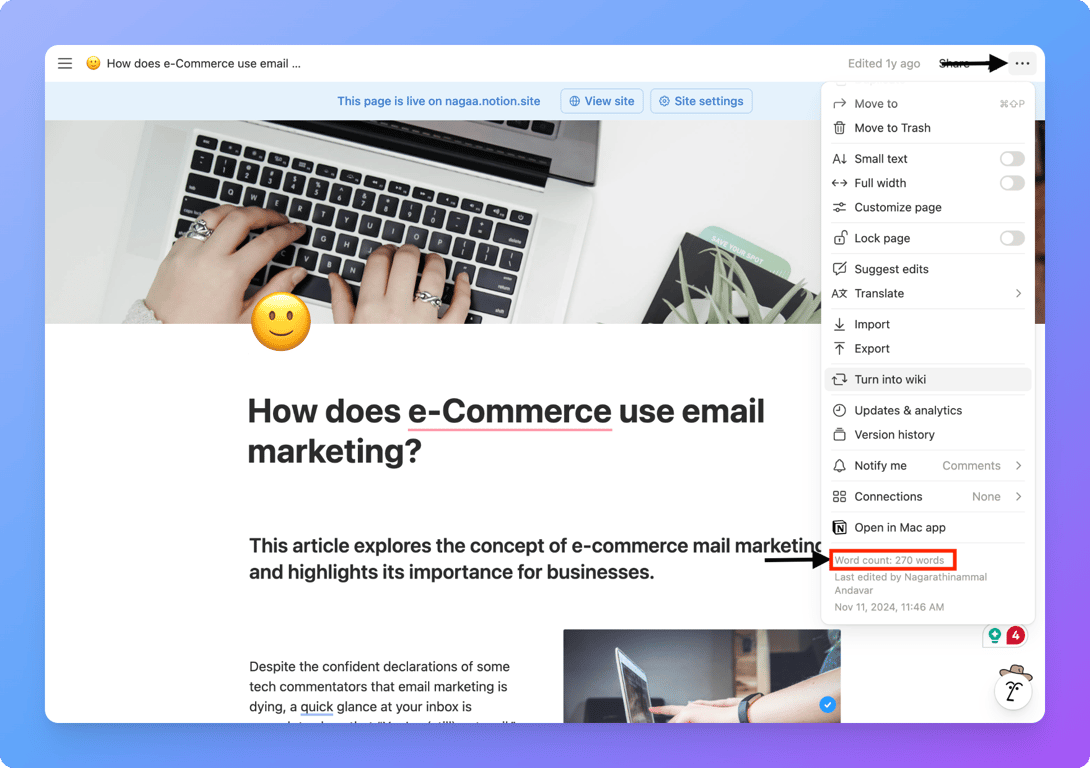The width and height of the screenshot is (1090, 768).
Task: Expand the Translate submenu chevron
Action: coord(1018,293)
